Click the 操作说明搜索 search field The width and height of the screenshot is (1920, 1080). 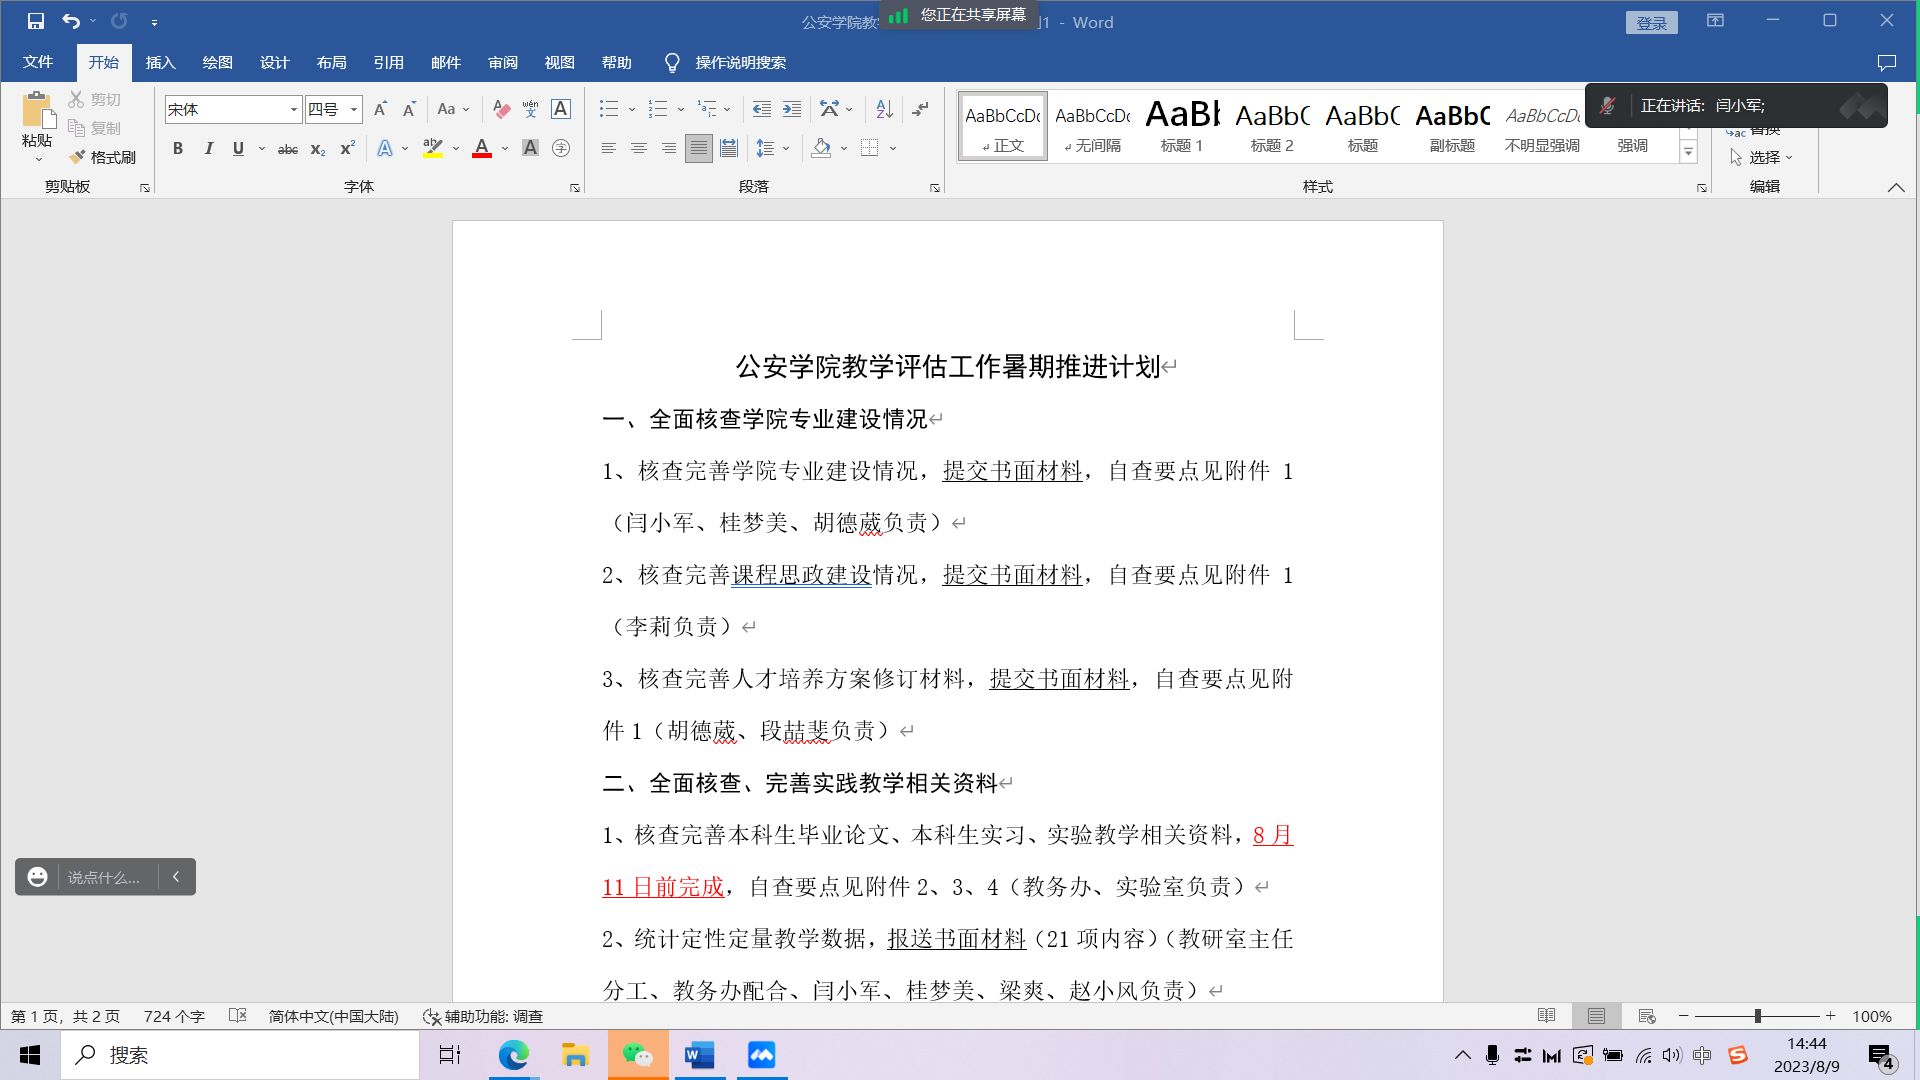pyautogui.click(x=740, y=62)
